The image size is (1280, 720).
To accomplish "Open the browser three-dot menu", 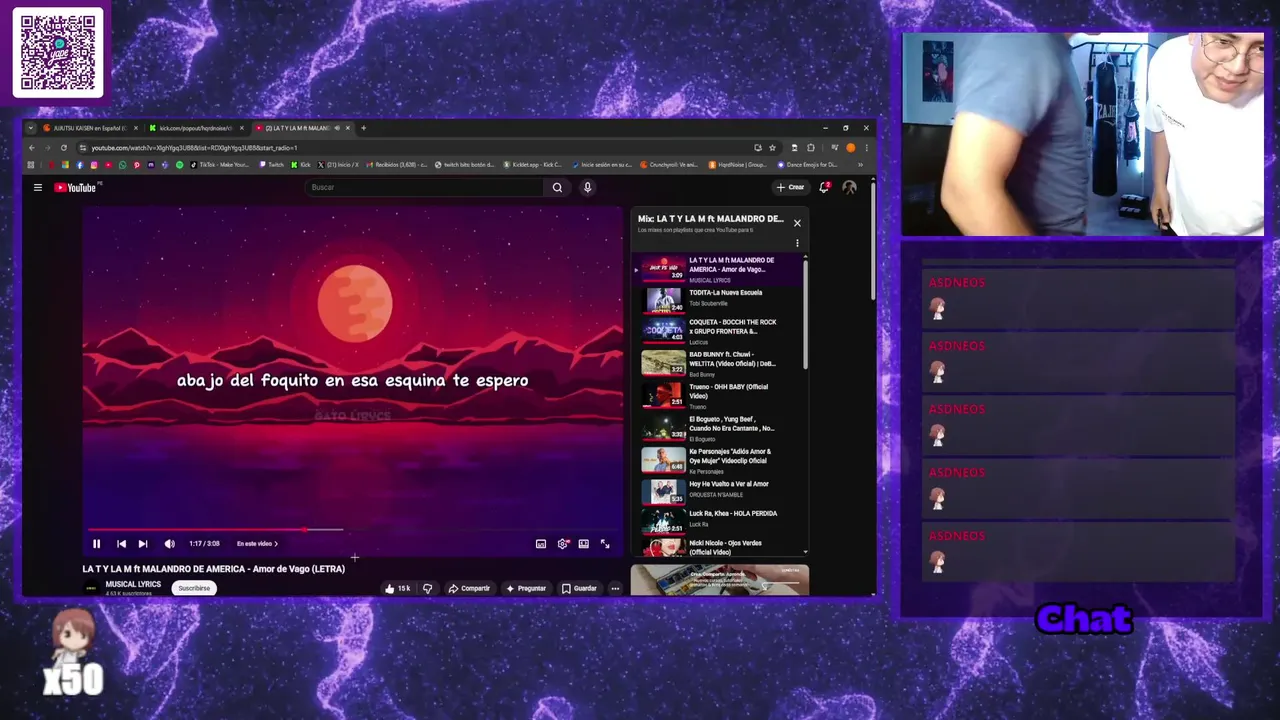I will pyautogui.click(x=866, y=148).
